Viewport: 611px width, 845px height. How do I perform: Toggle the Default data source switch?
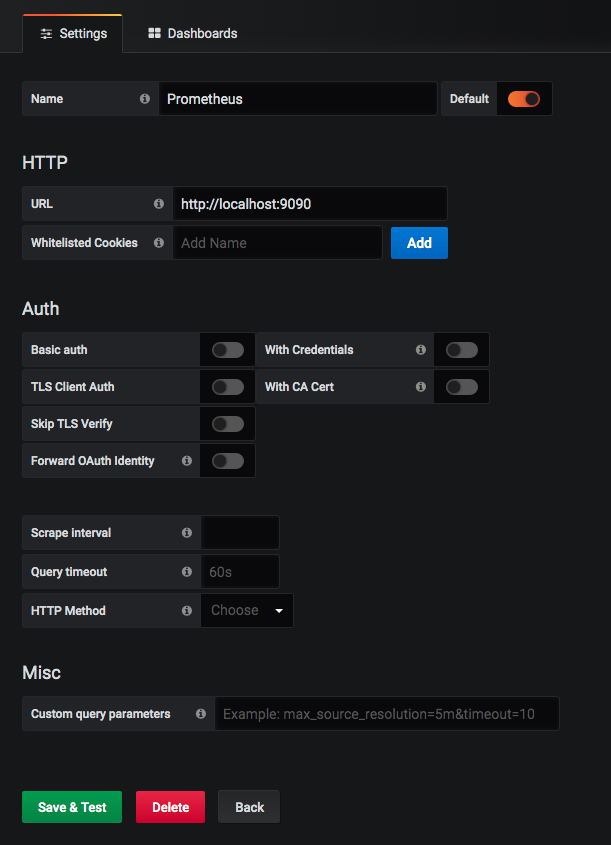[524, 99]
